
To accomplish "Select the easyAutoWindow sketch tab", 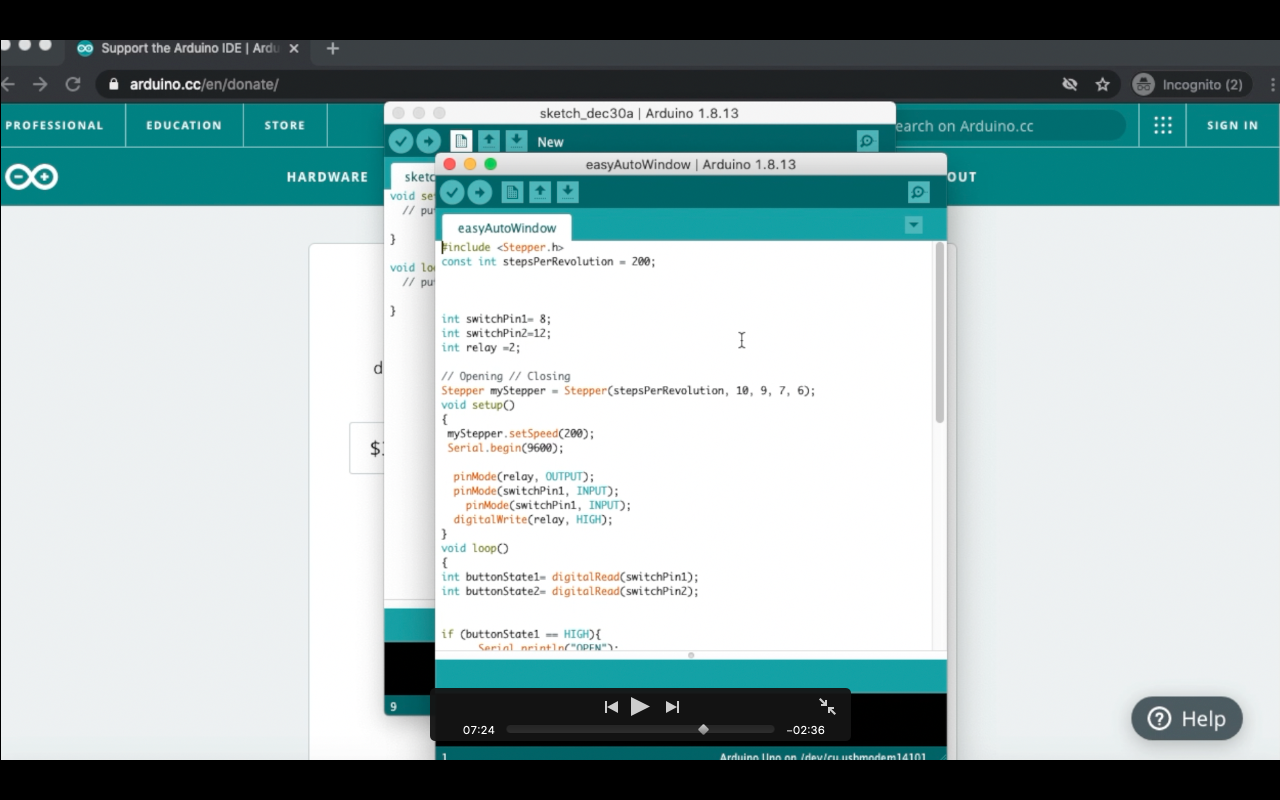I will [507, 228].
